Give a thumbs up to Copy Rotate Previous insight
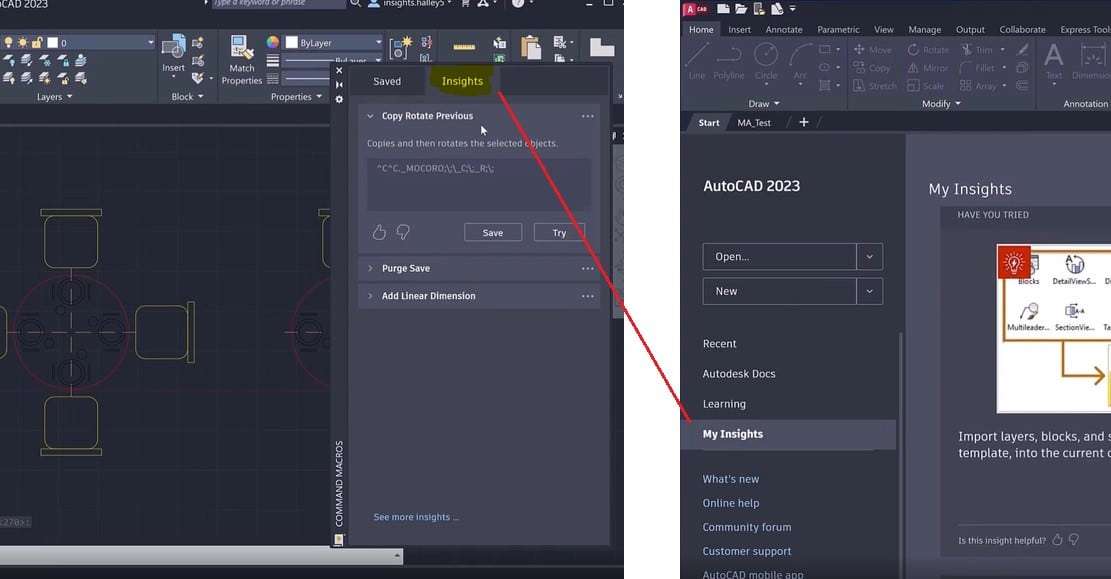This screenshot has width=1111, height=579. click(379, 231)
